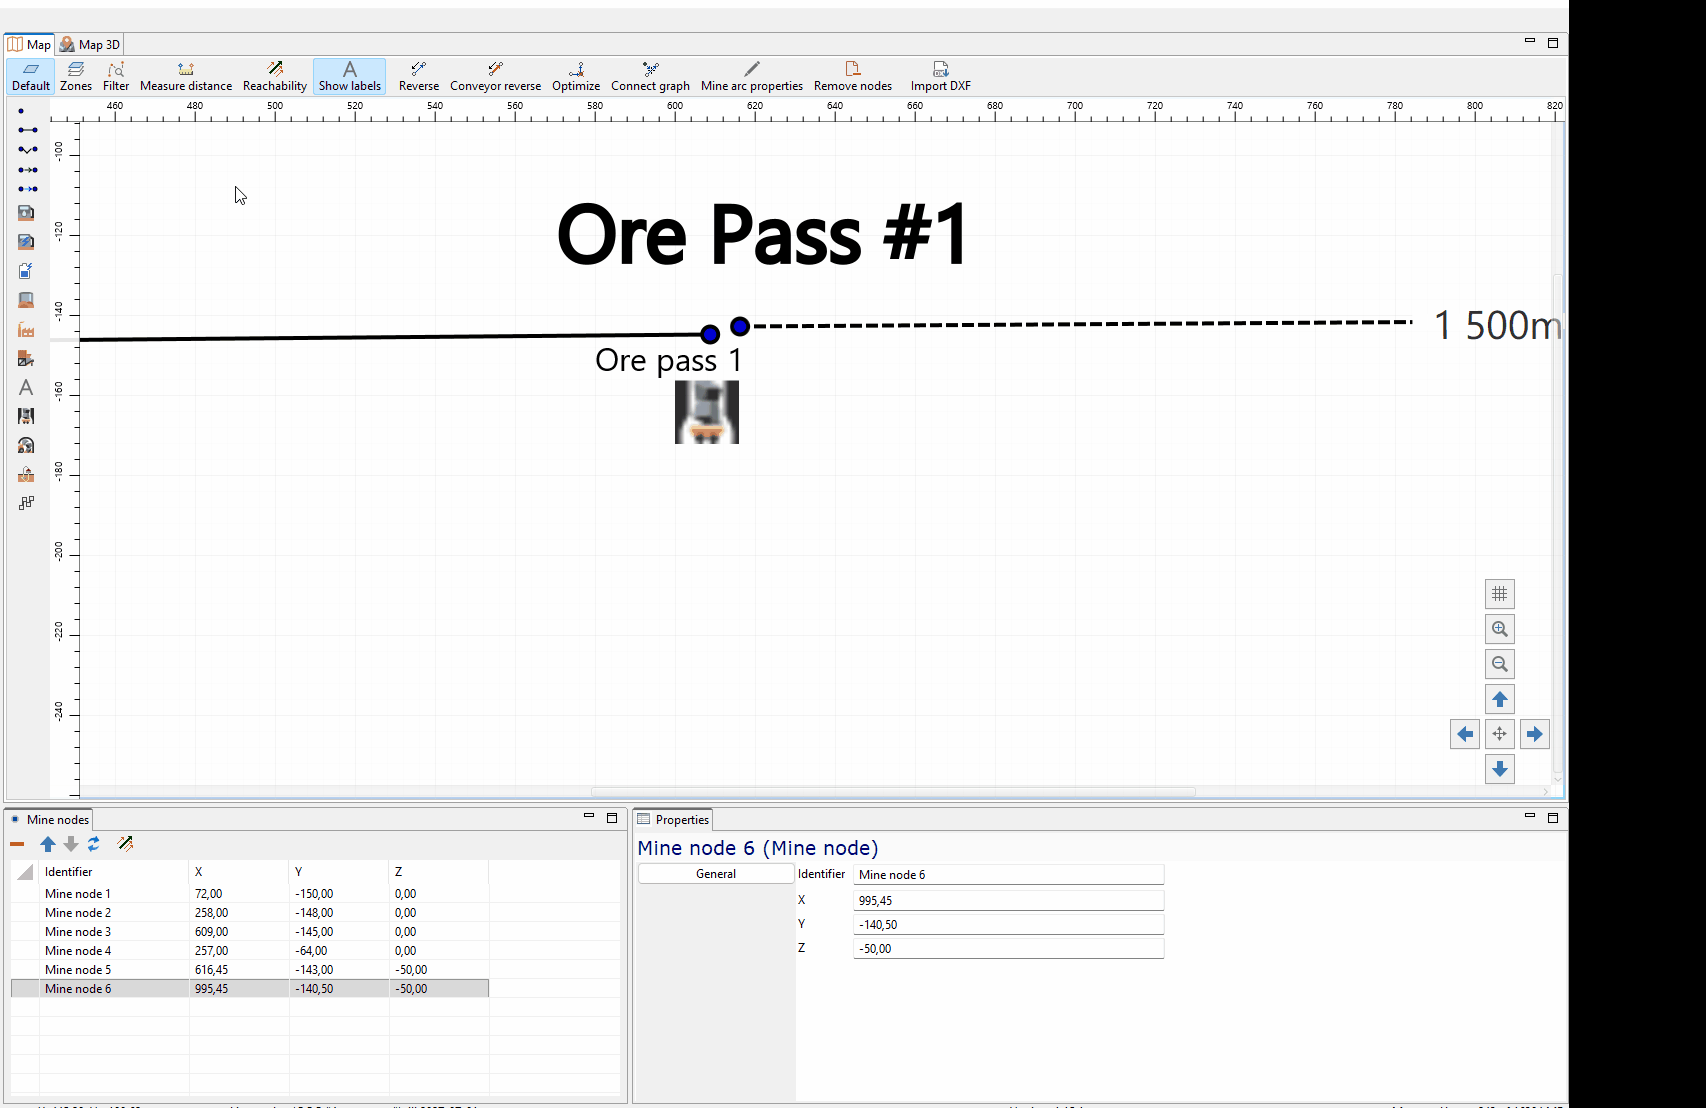Select the blue arrow directed arc tool
Screen dimensions: 1706x1108
[28, 189]
